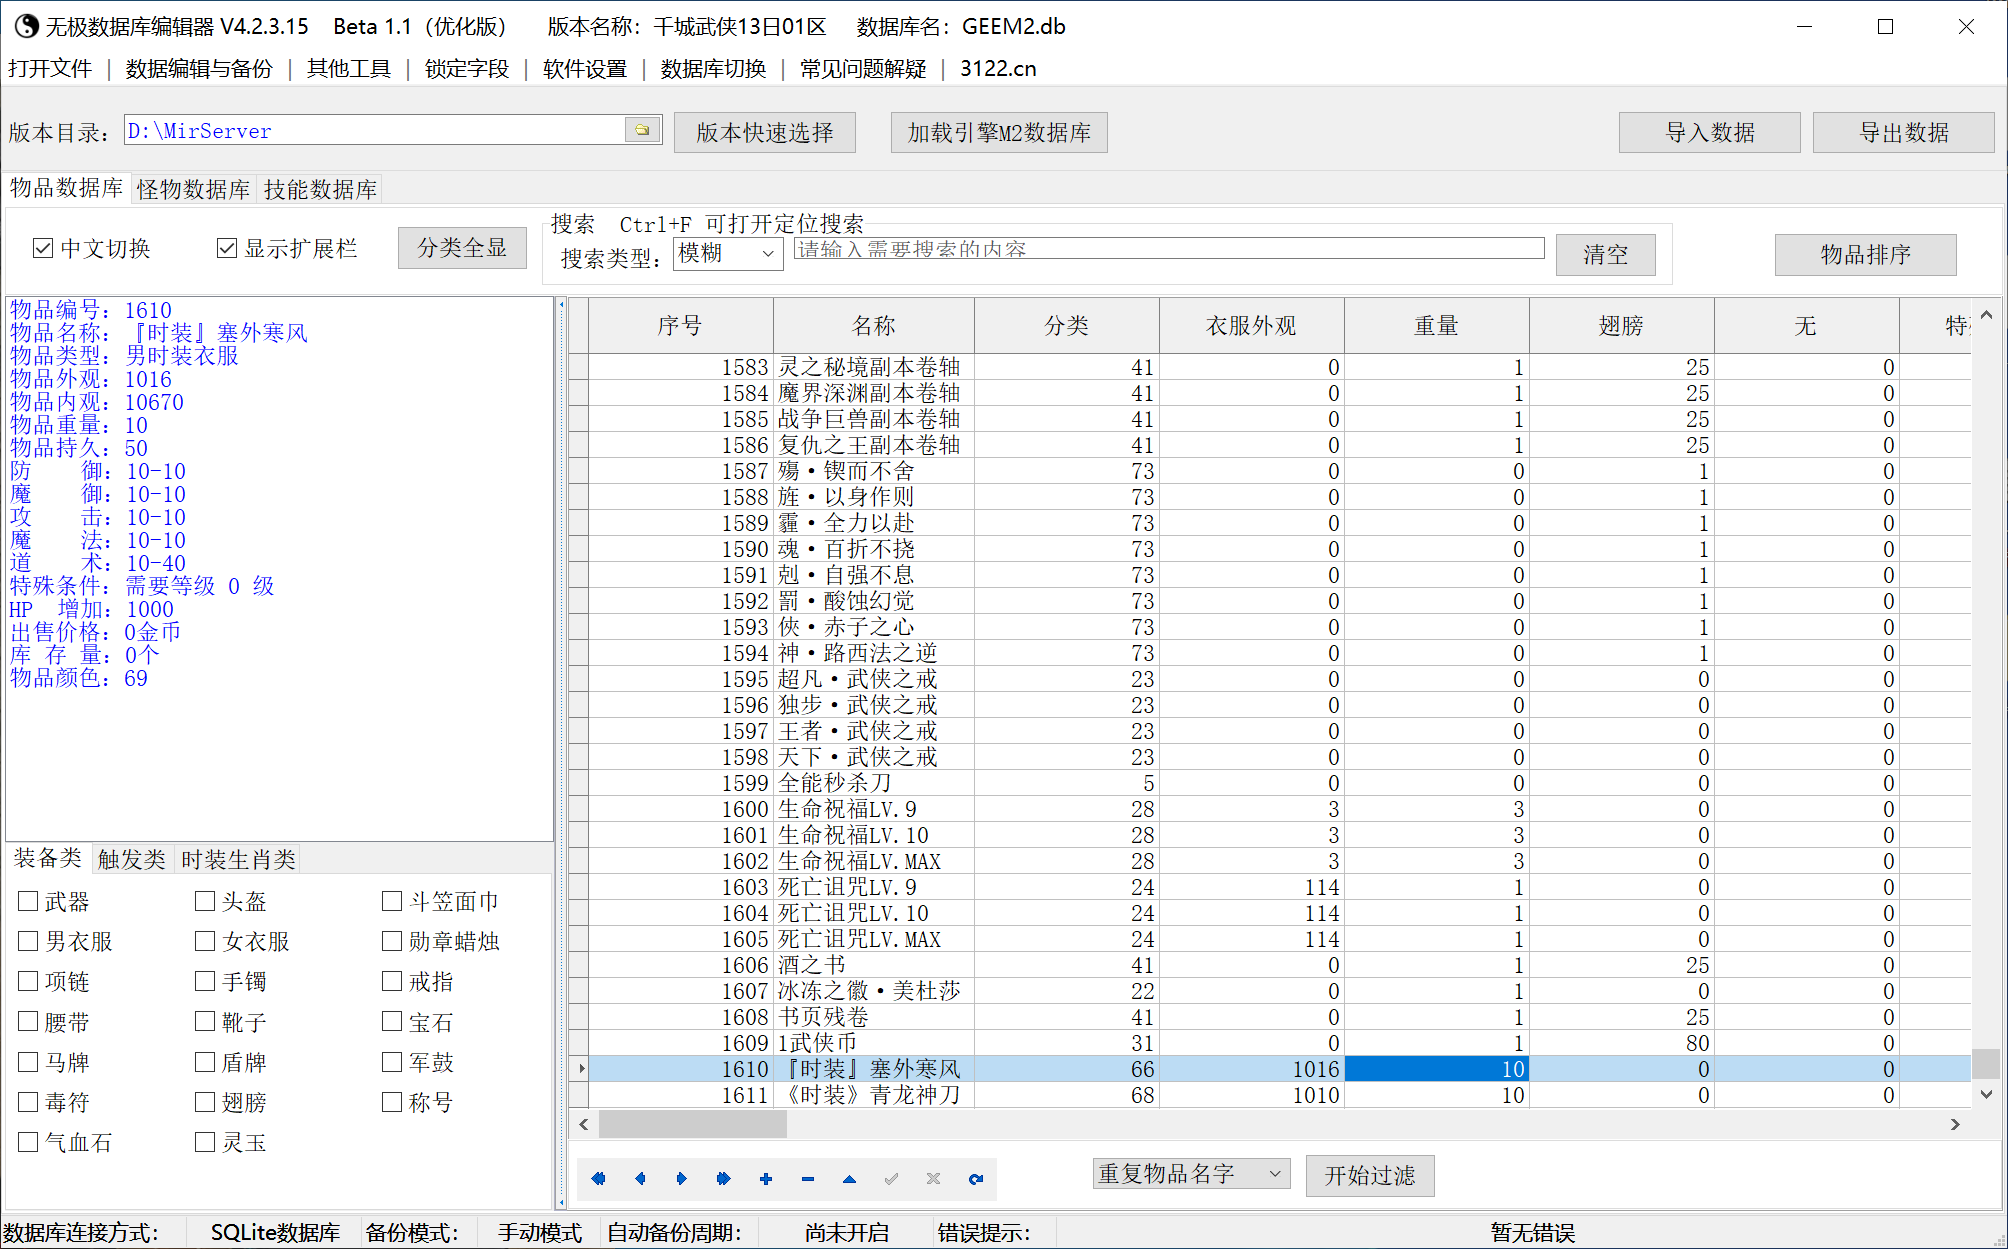The image size is (2008, 1249).
Task: Check the 女衣服 category box
Action: (205, 941)
